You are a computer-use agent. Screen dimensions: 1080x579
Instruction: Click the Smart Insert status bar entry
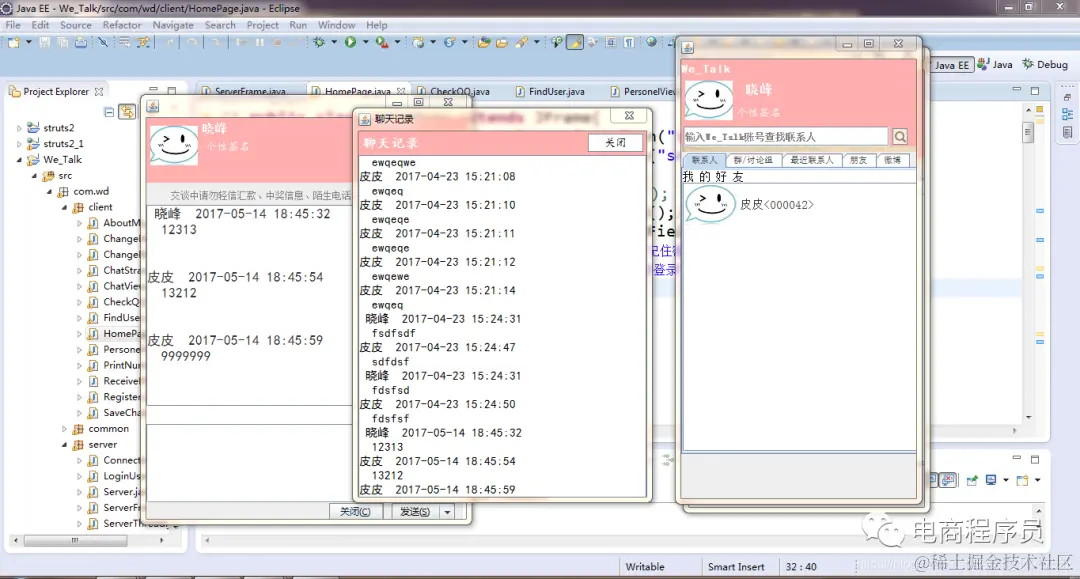point(736,567)
